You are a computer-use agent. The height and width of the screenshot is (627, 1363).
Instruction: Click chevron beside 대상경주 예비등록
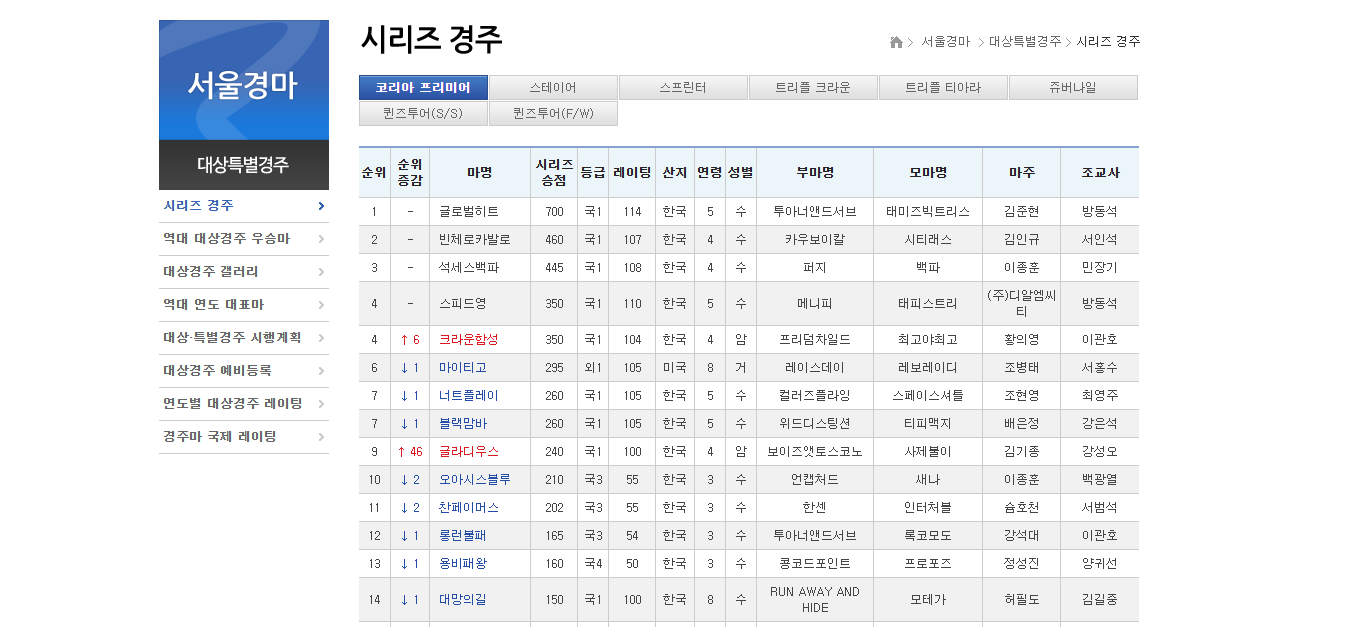321,371
